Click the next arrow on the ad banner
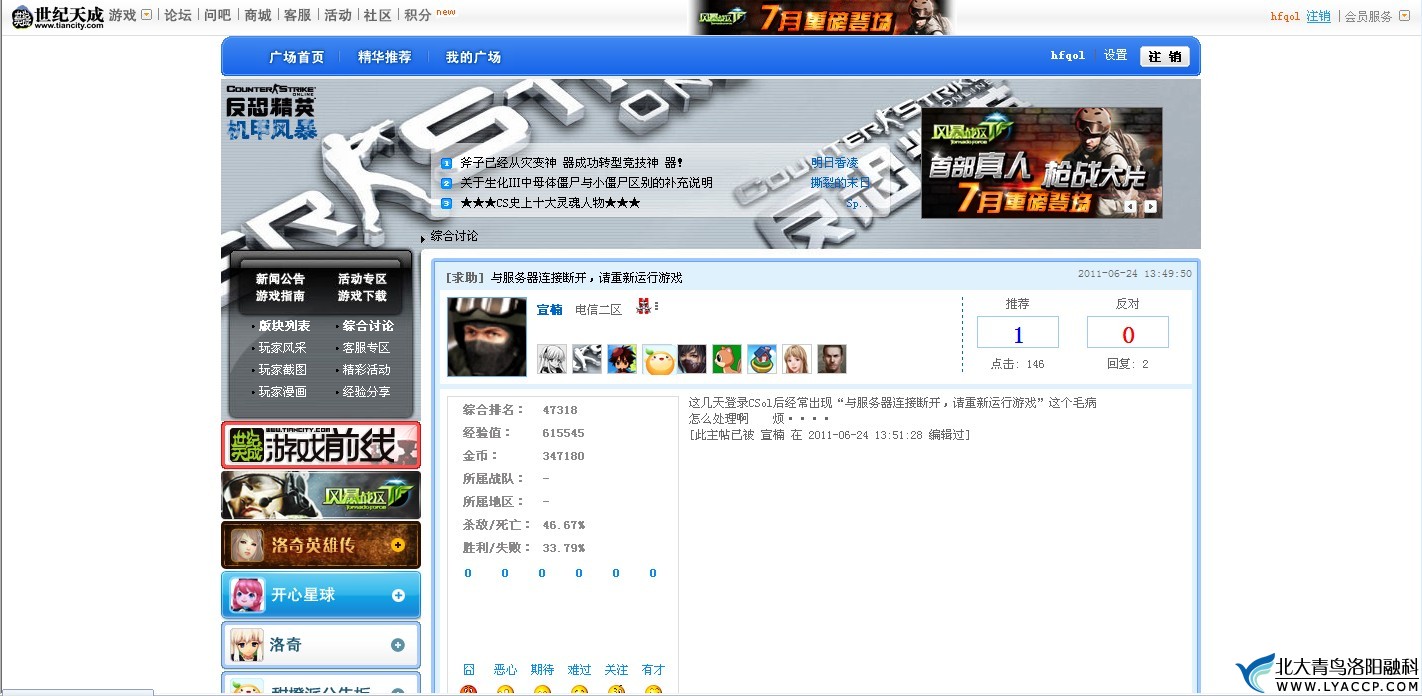 click(1151, 207)
